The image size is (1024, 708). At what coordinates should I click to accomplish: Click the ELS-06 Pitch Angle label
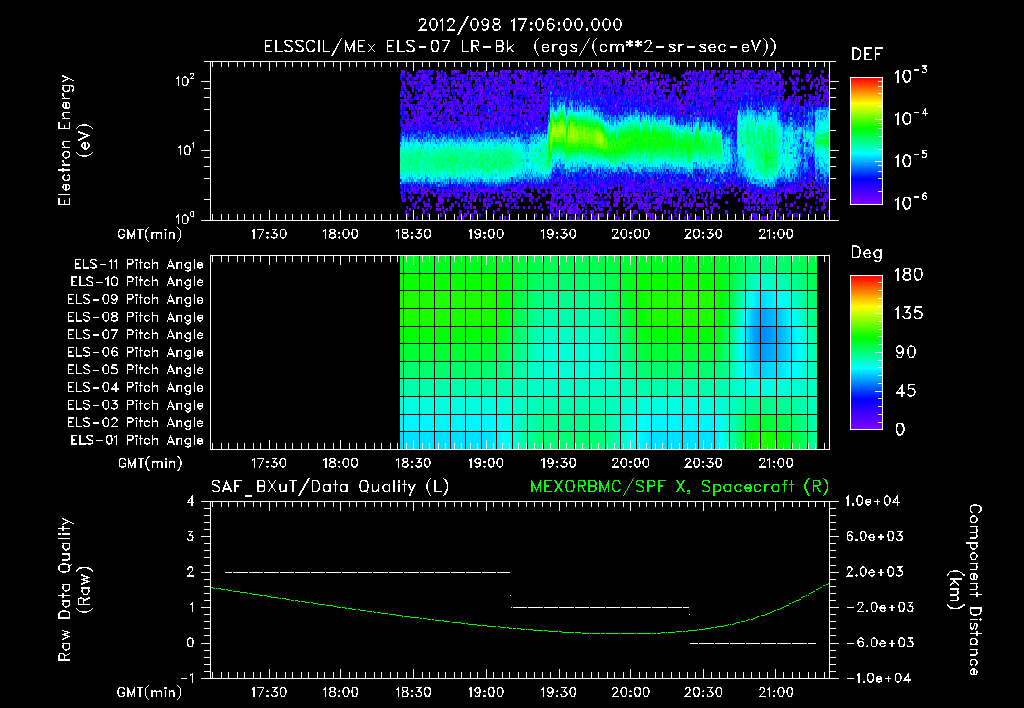135,353
